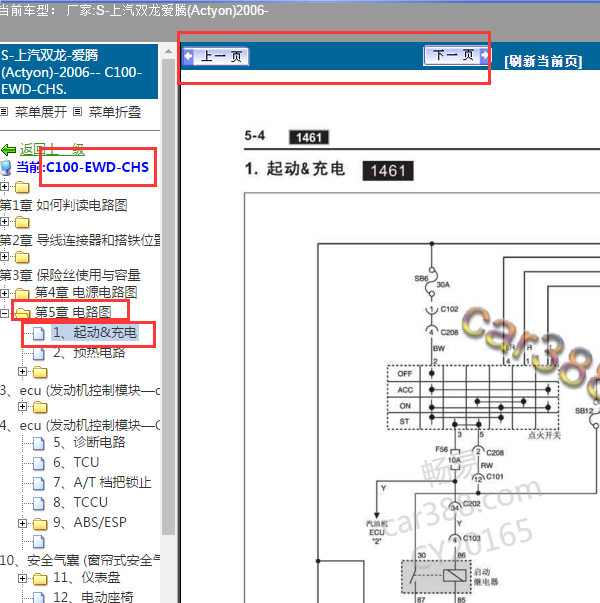The width and height of the screenshot is (600, 603).
Task: Click folder icon of 第4章 电源电路图
Action: [x=22, y=294]
